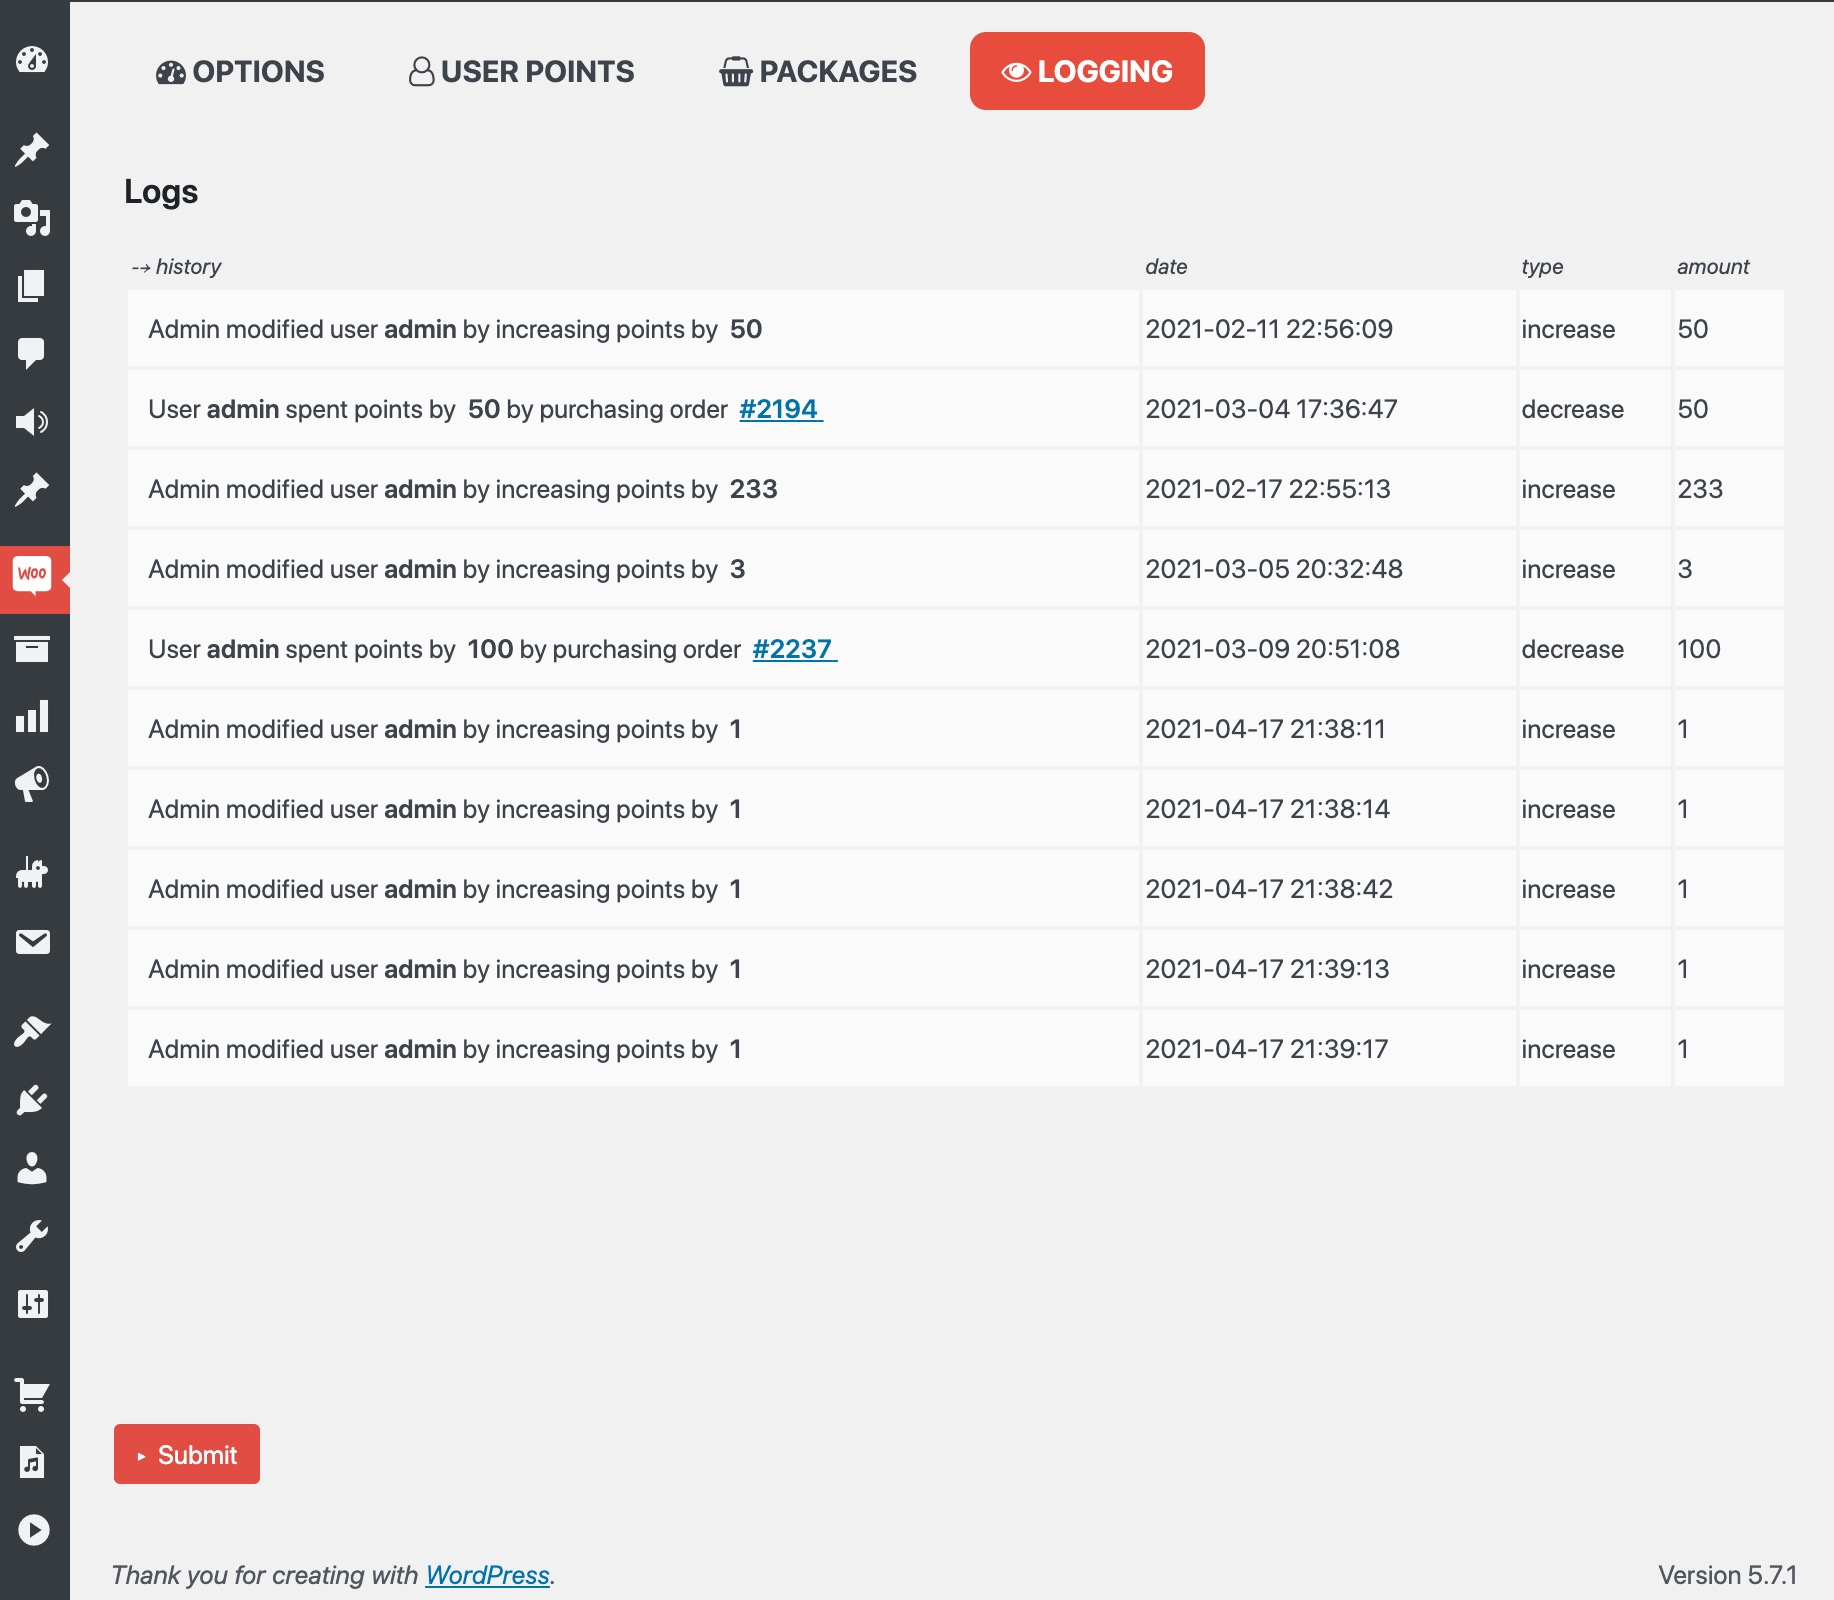The image size is (1834, 1600).
Task: Click the "type" column header
Action: 1542,266
